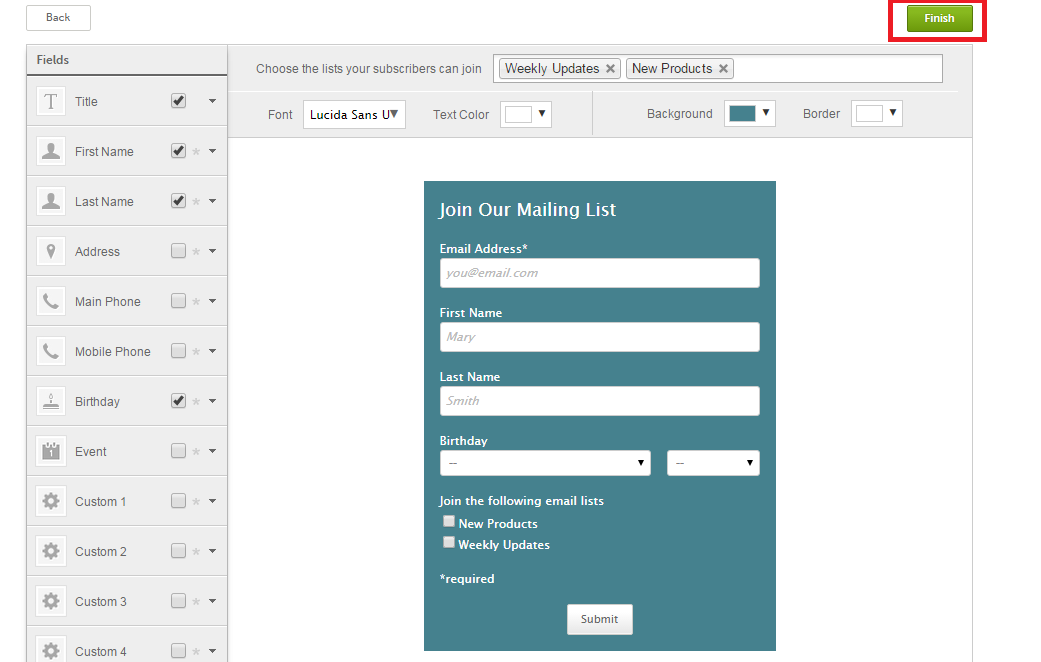Enable the Address field checkbox

coord(178,251)
